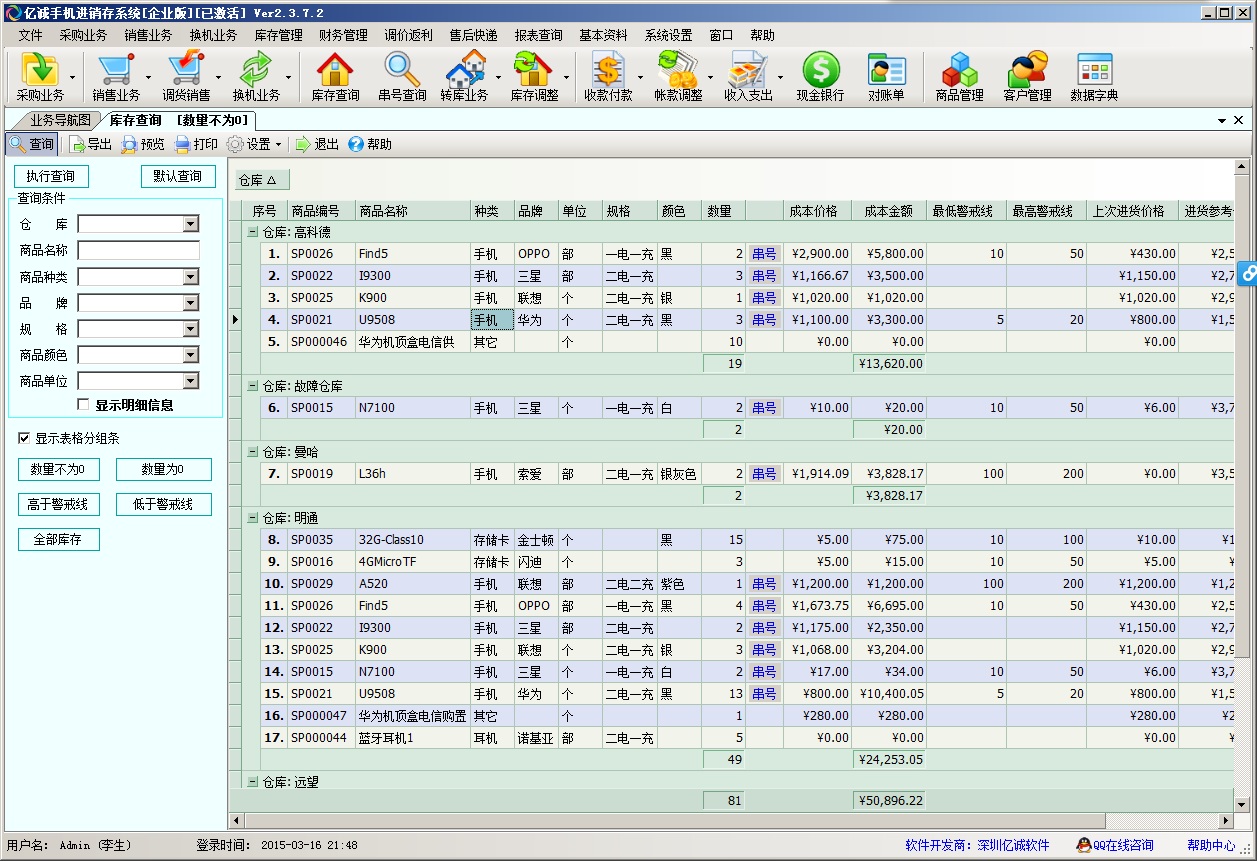Screen dimensions: 1257x861
Task: Click the horizontal scrollbar left arrow
Action: tap(237, 820)
